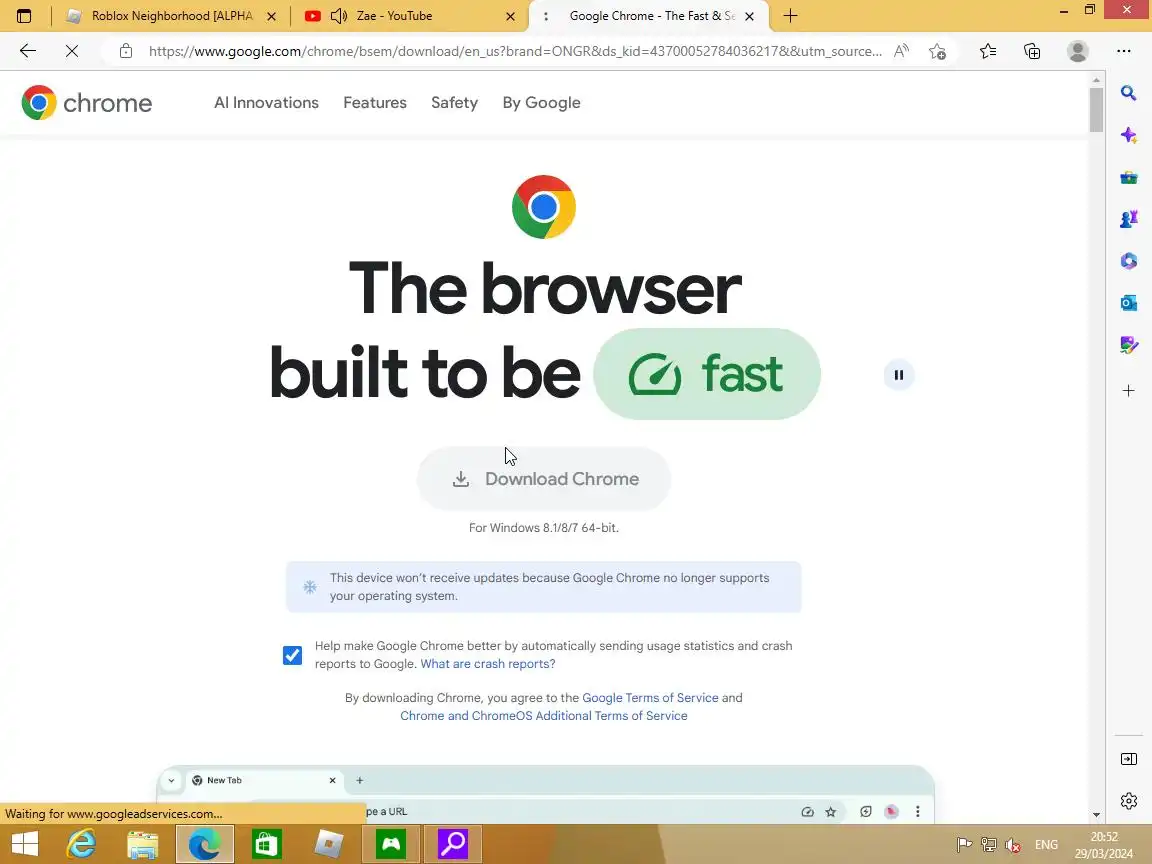Click the Chrome logo in header
Screen dimensions: 1152x864
point(87,103)
